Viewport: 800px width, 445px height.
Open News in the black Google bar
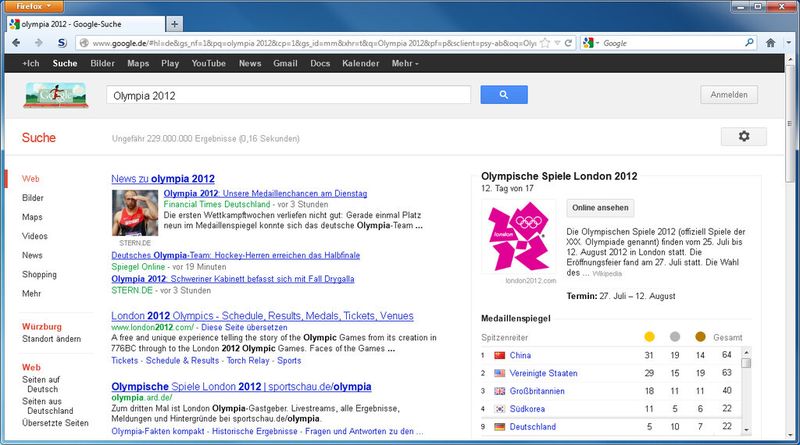[250, 63]
